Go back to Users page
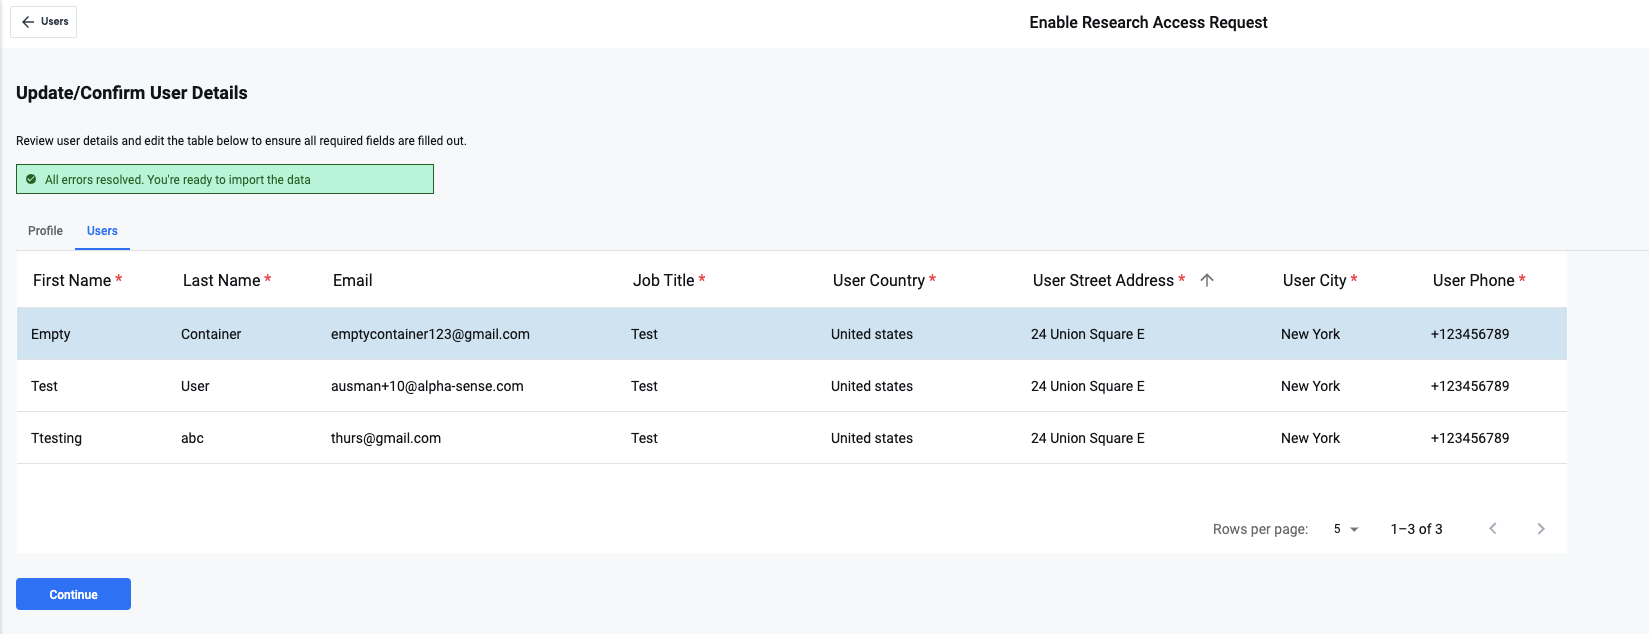This screenshot has height=634, width=1649. (x=44, y=22)
